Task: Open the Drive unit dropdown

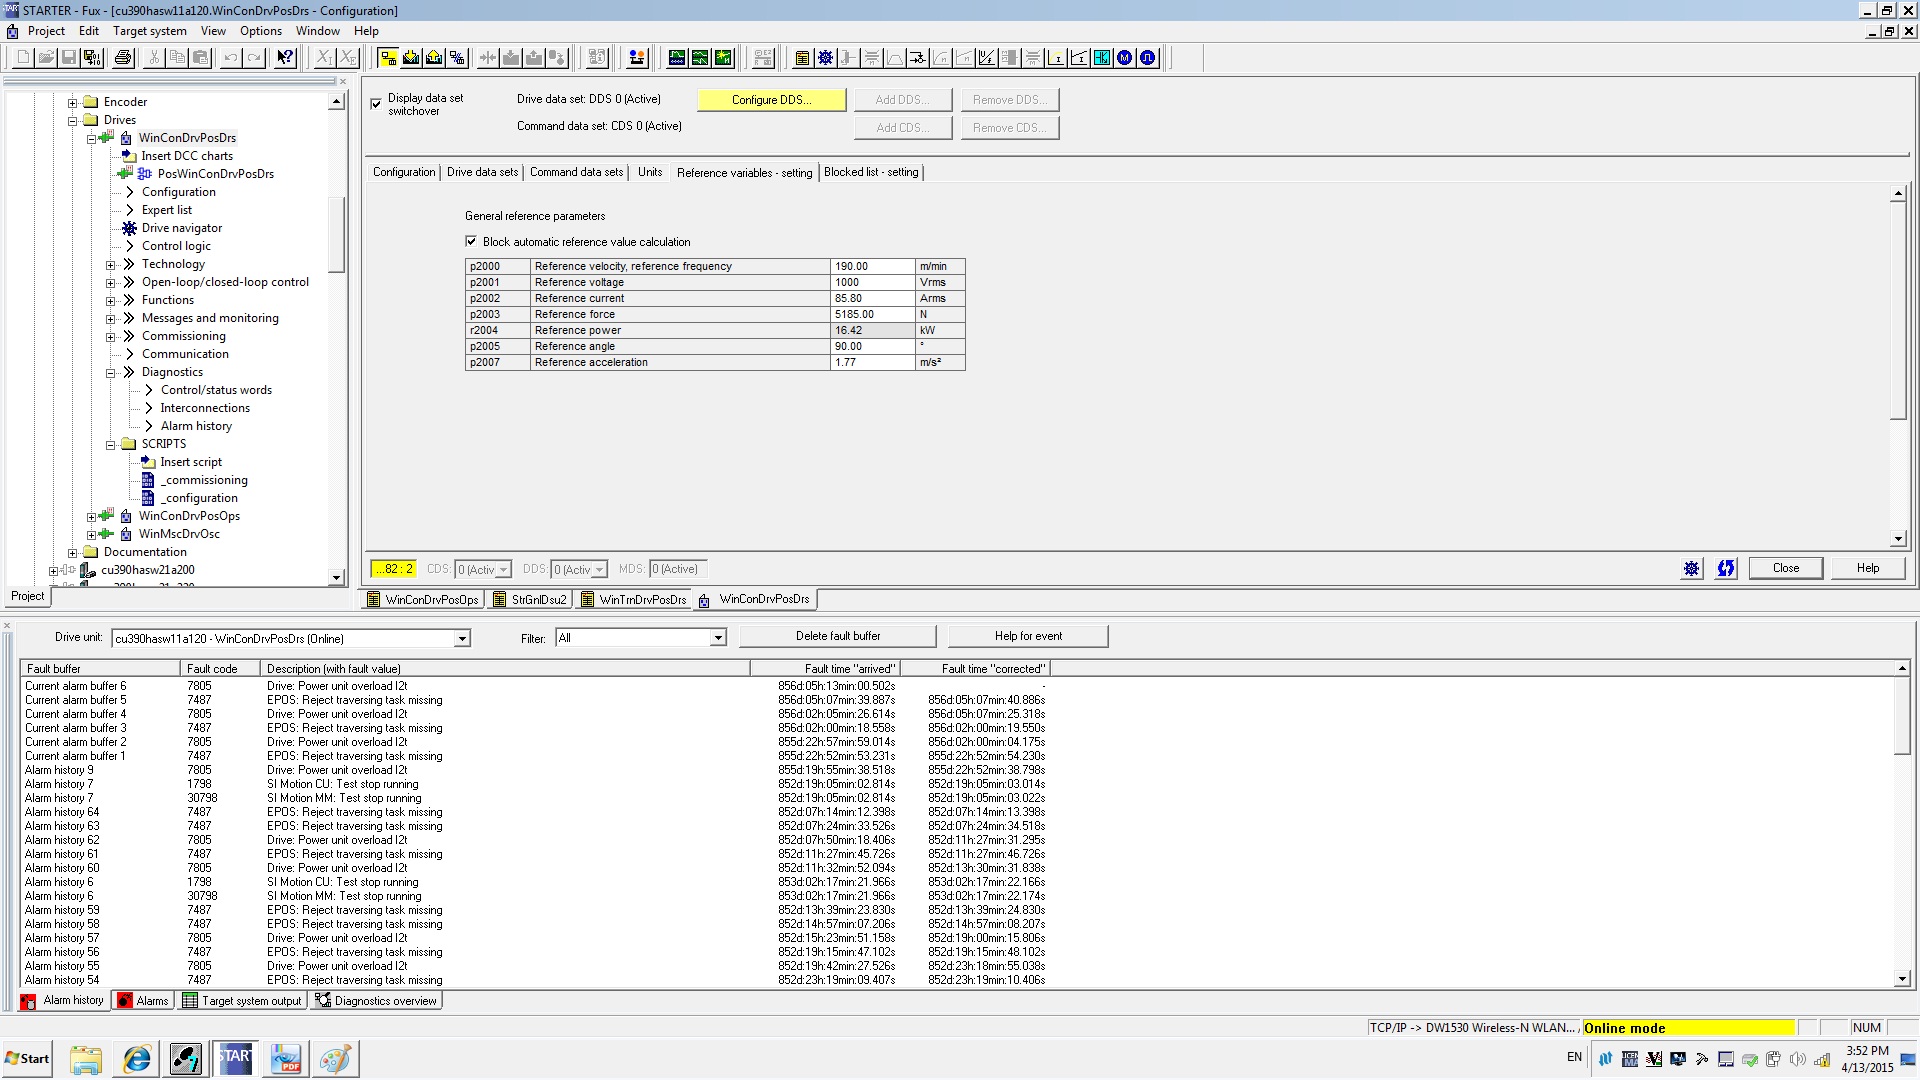Action: coord(462,638)
